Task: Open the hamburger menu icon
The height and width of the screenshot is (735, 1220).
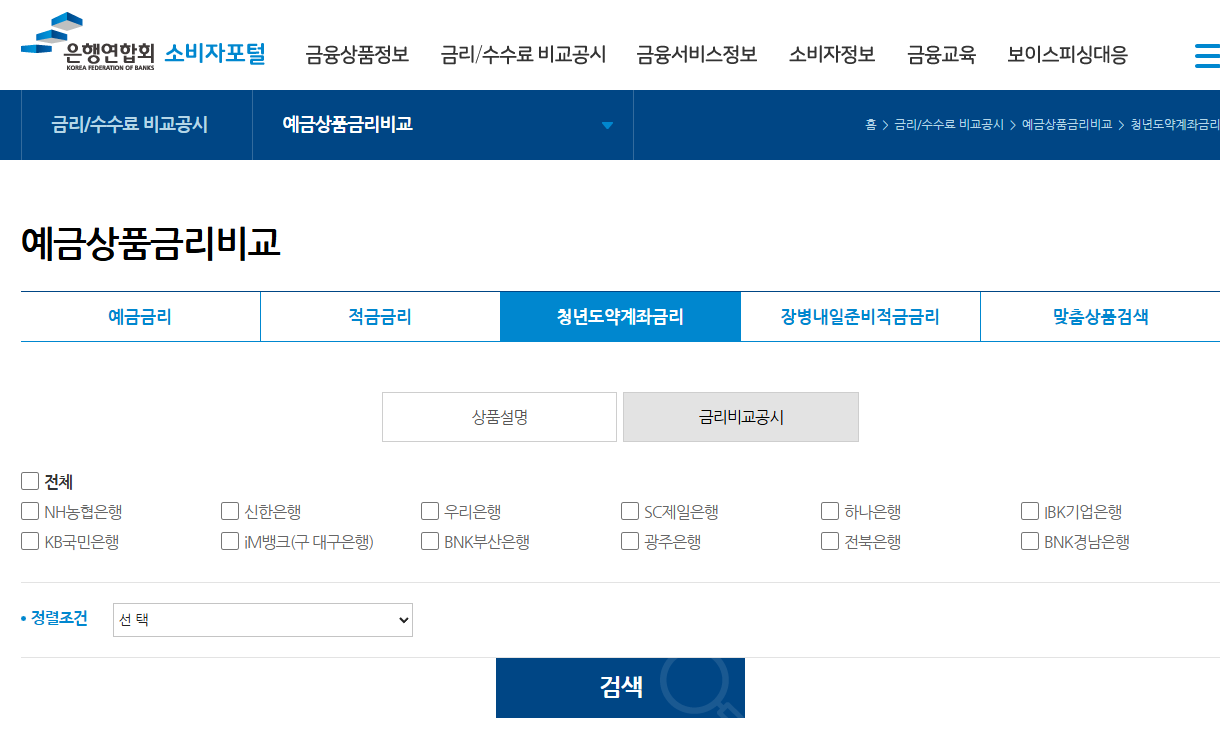Action: pos(1207,55)
